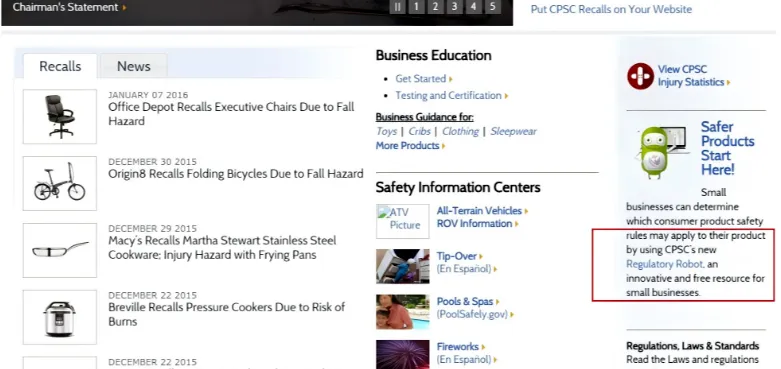
Task: Open the office chair recall thumbnail
Action: [60, 117]
